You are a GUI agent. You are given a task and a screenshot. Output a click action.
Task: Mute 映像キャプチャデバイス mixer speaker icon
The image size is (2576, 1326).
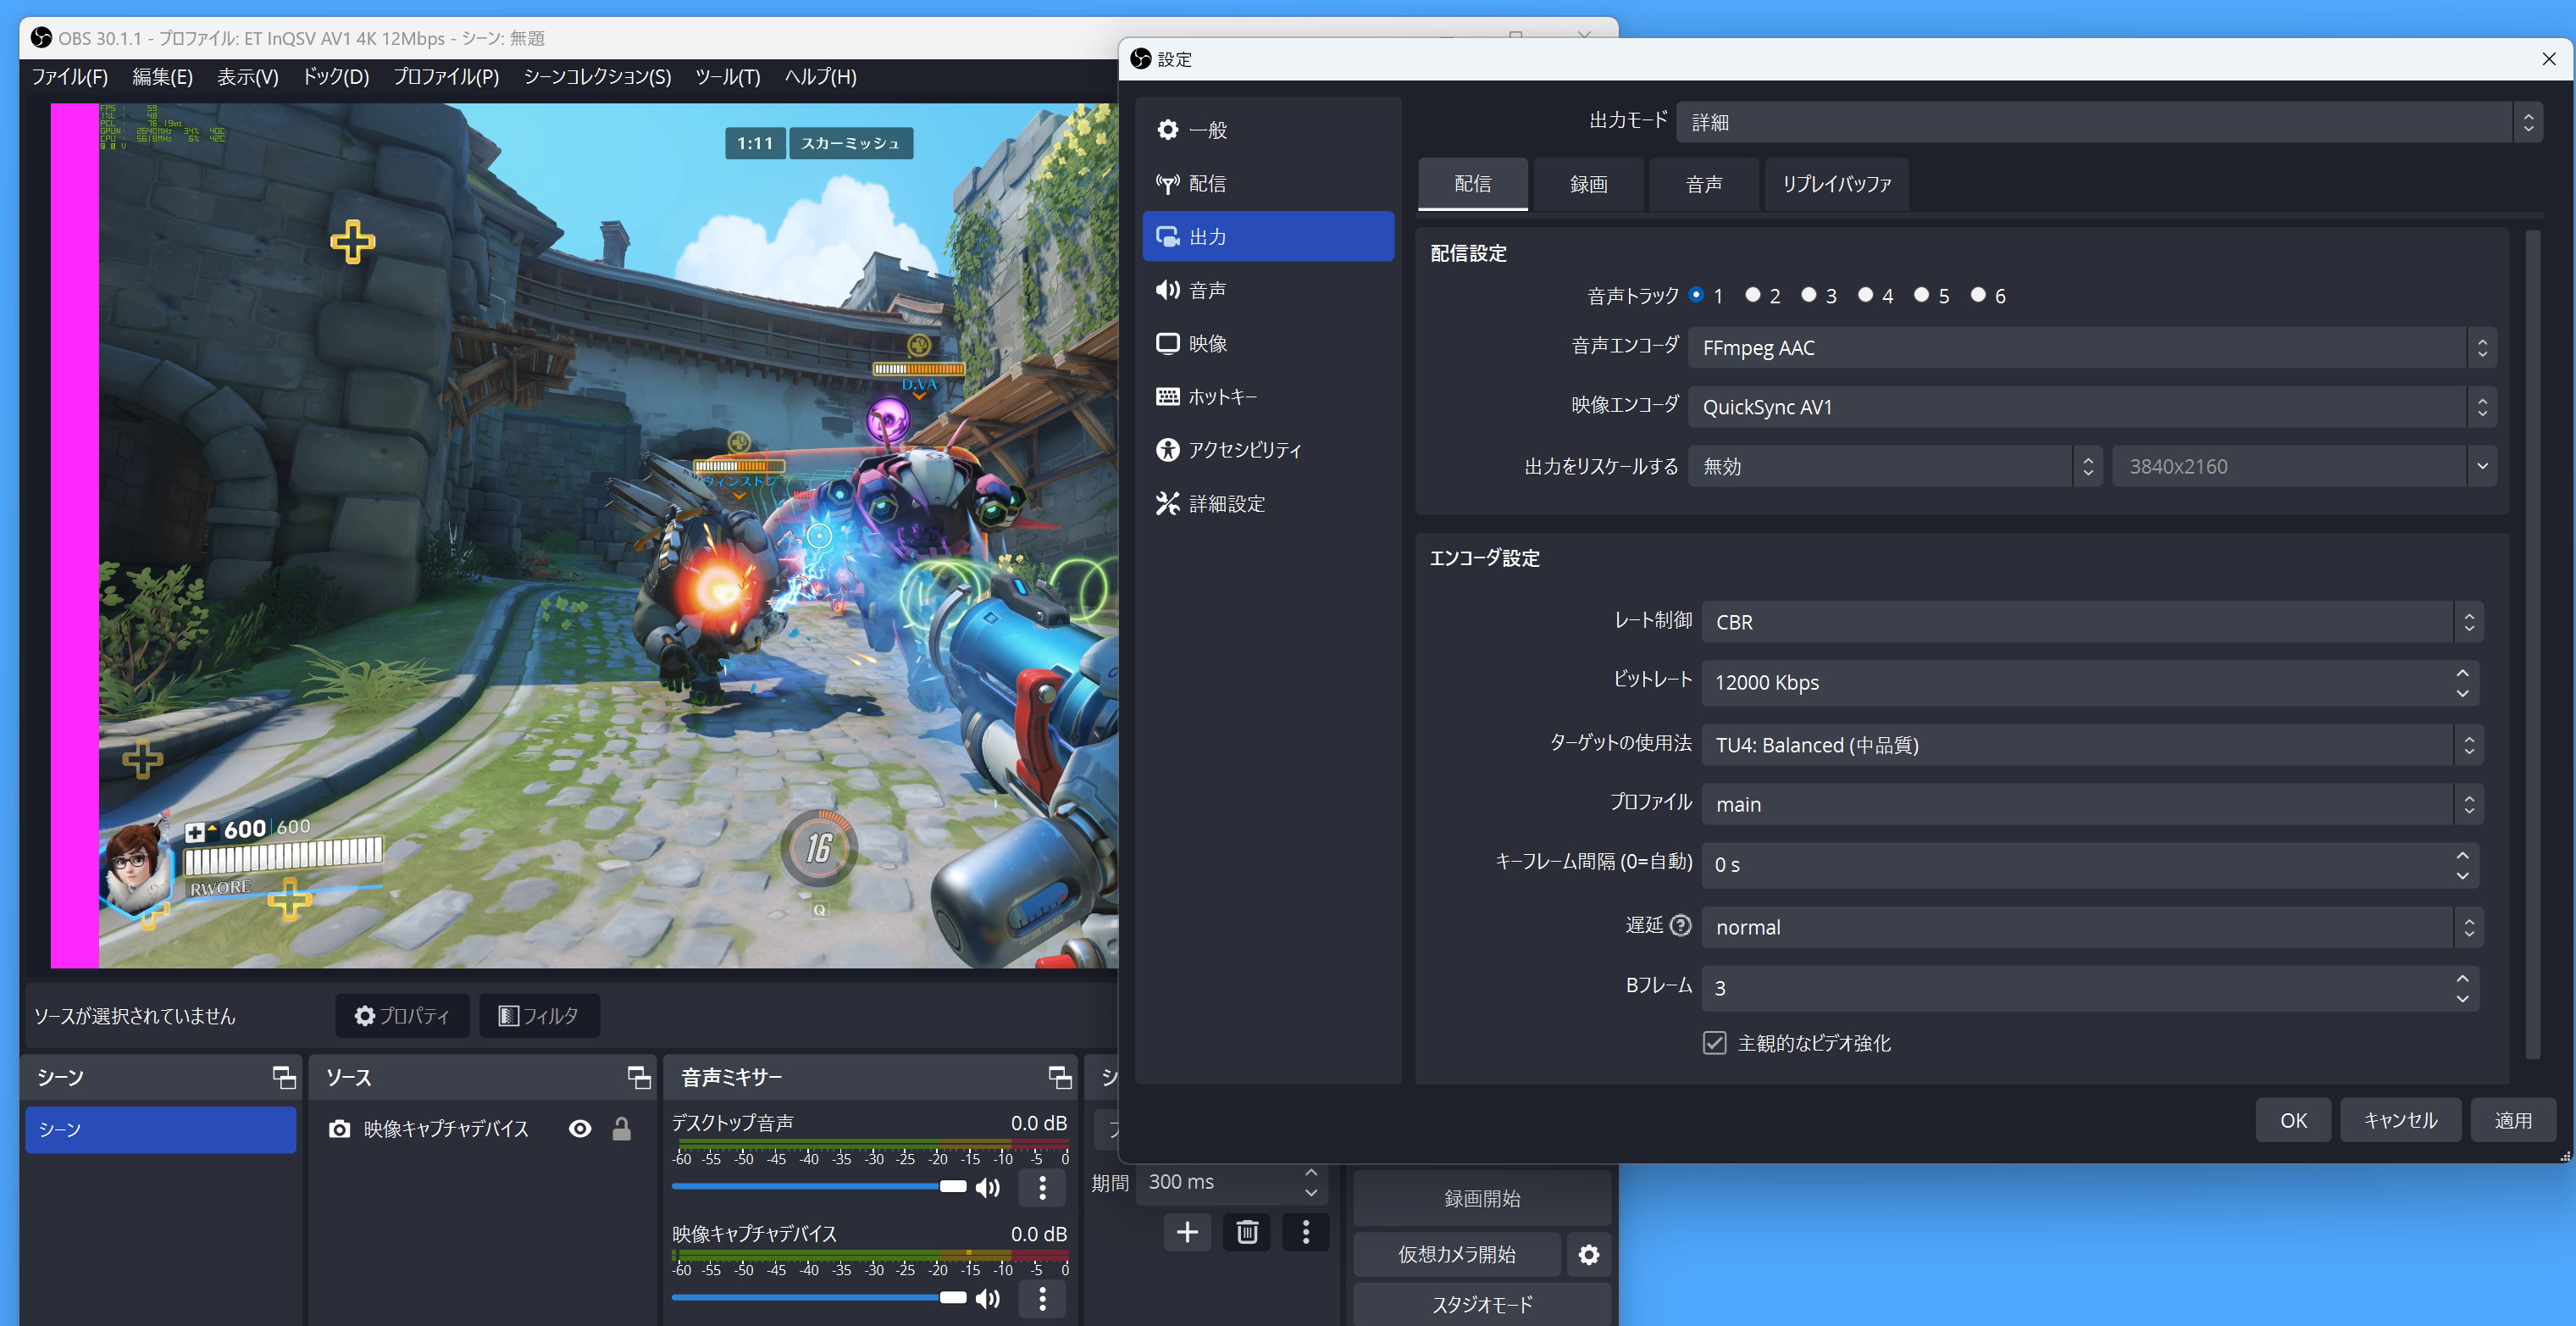click(988, 1298)
